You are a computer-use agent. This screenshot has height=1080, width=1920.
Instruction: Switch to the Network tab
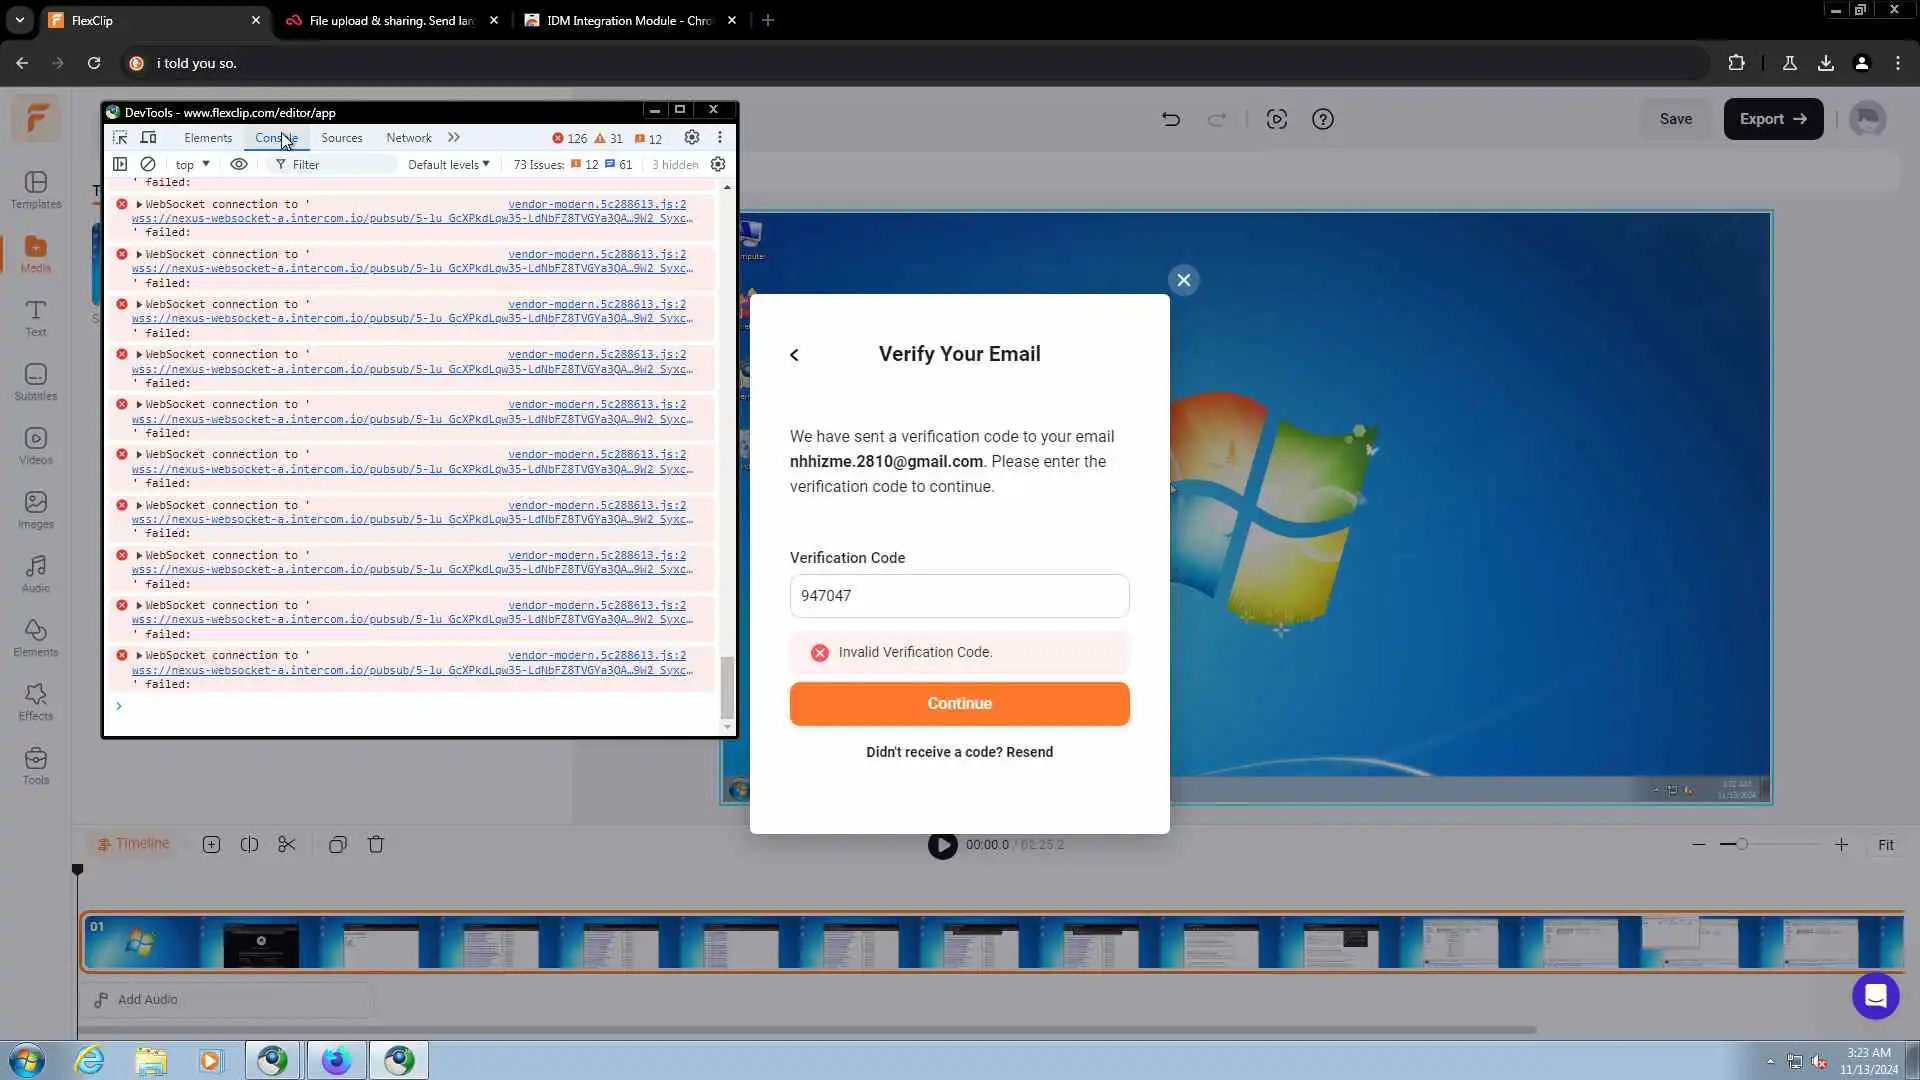click(408, 137)
